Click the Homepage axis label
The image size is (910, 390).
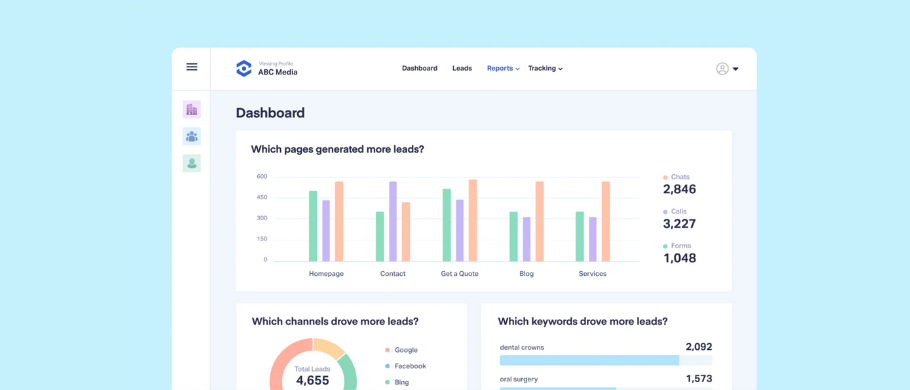326,274
